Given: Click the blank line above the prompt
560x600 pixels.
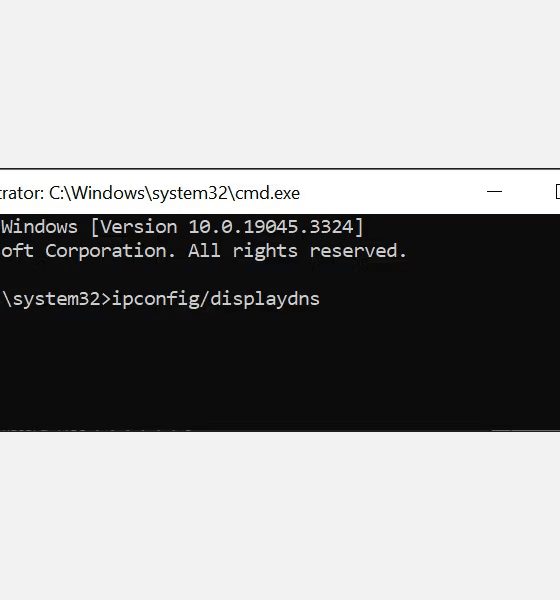Looking at the screenshot, I should [x=280, y=276].
